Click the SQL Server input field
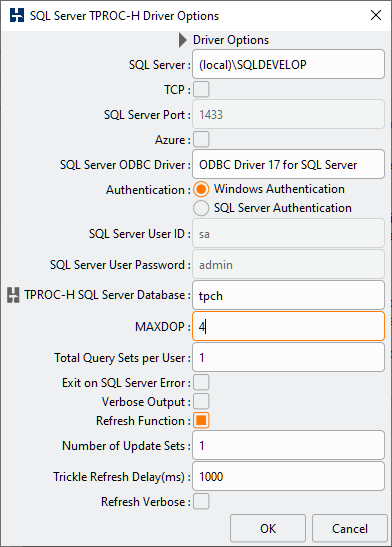This screenshot has height=547, width=392. (x=288, y=64)
